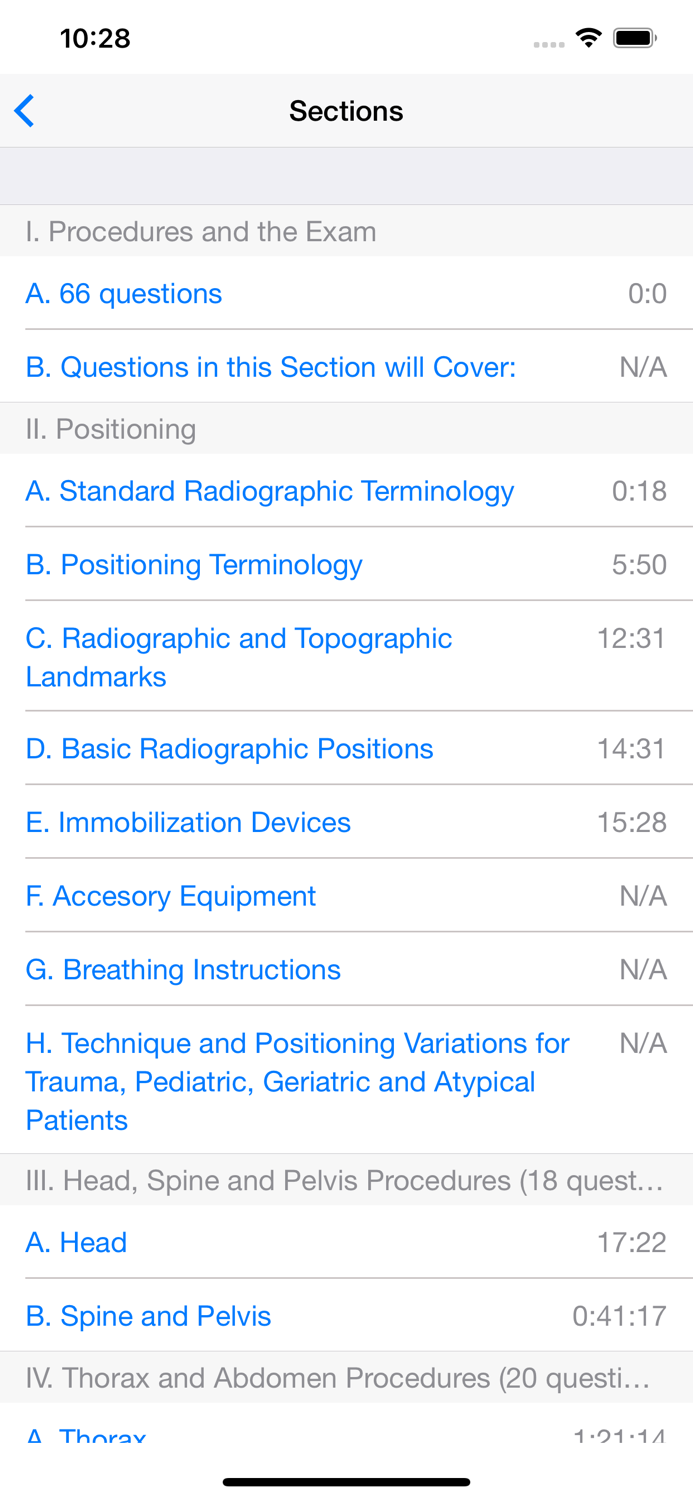
Task: Select 'Basic Radiographic Positions'
Action: (230, 748)
